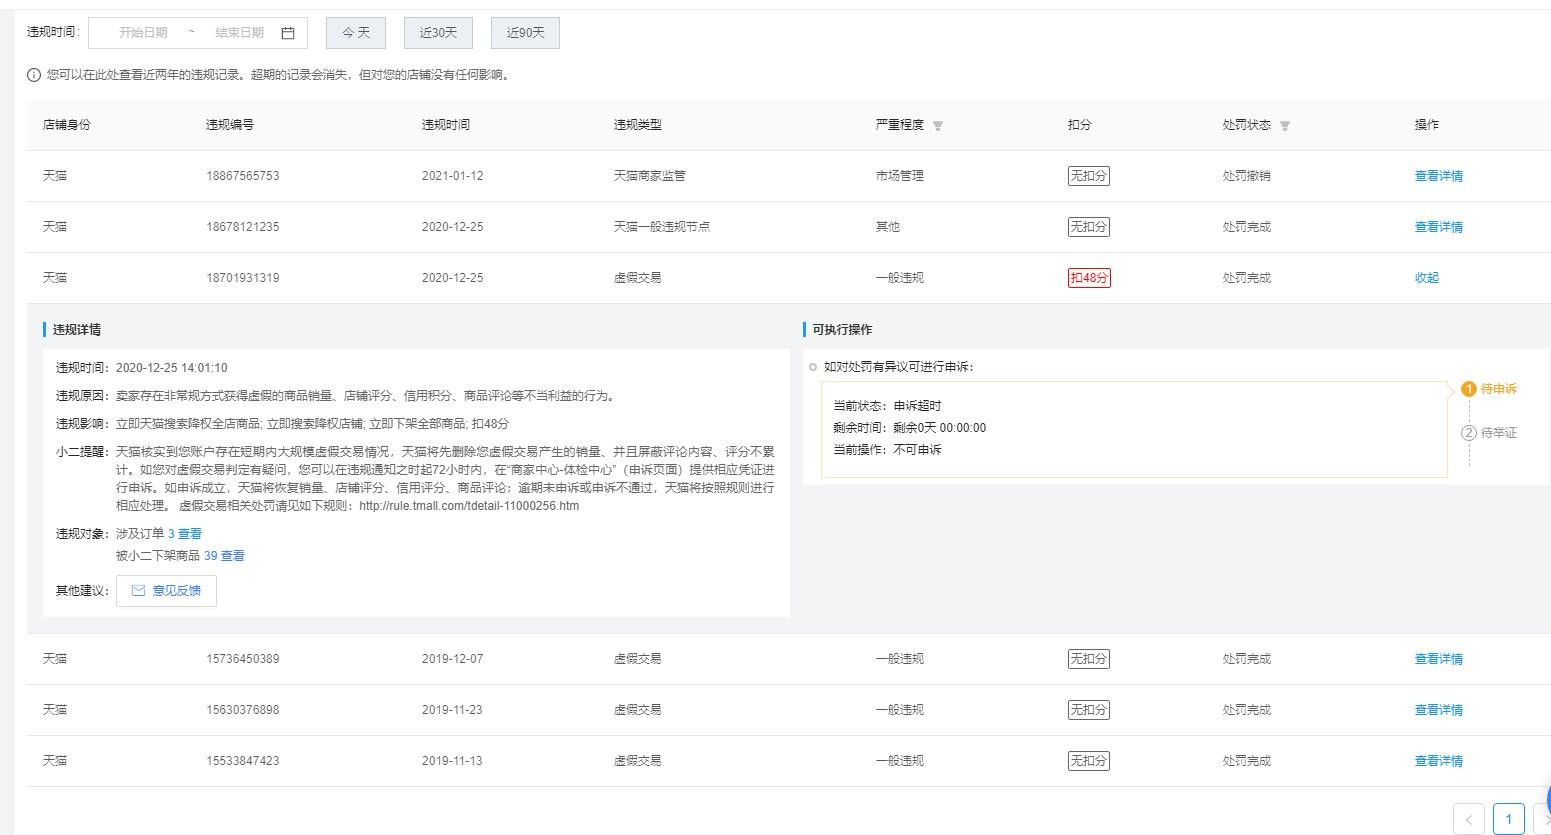Click the 开始日期 start date field

tap(143, 33)
